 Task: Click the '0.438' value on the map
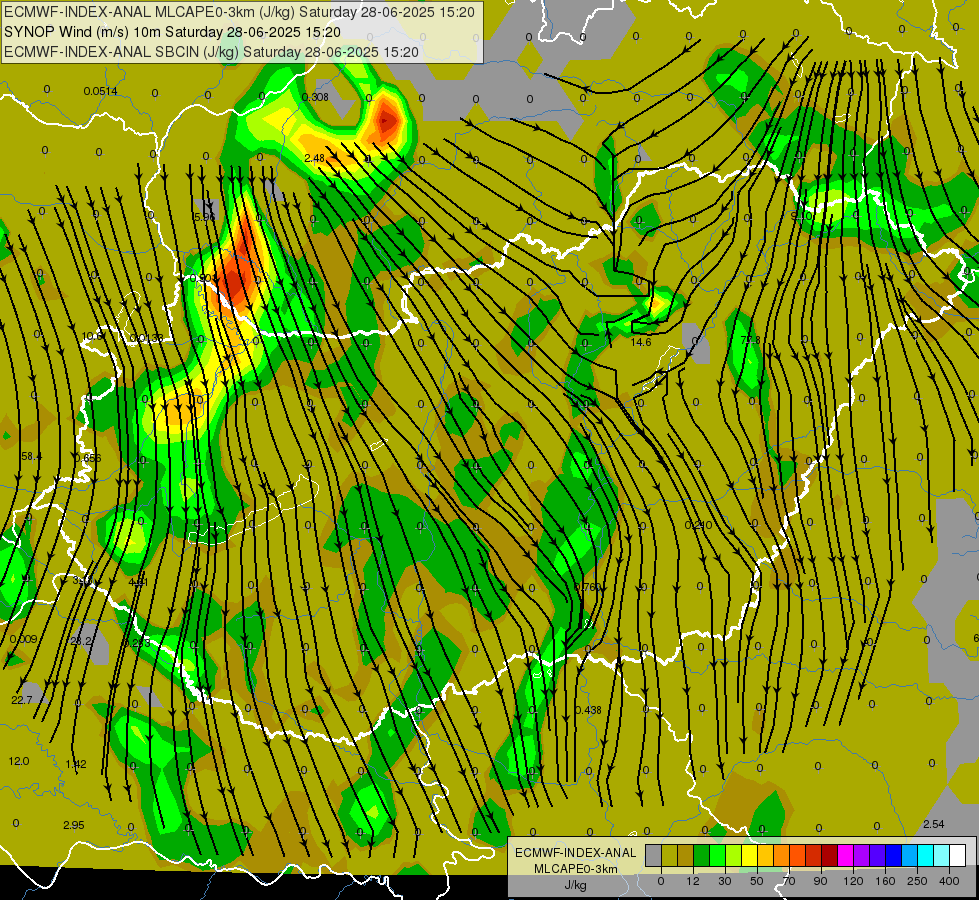(x=588, y=710)
